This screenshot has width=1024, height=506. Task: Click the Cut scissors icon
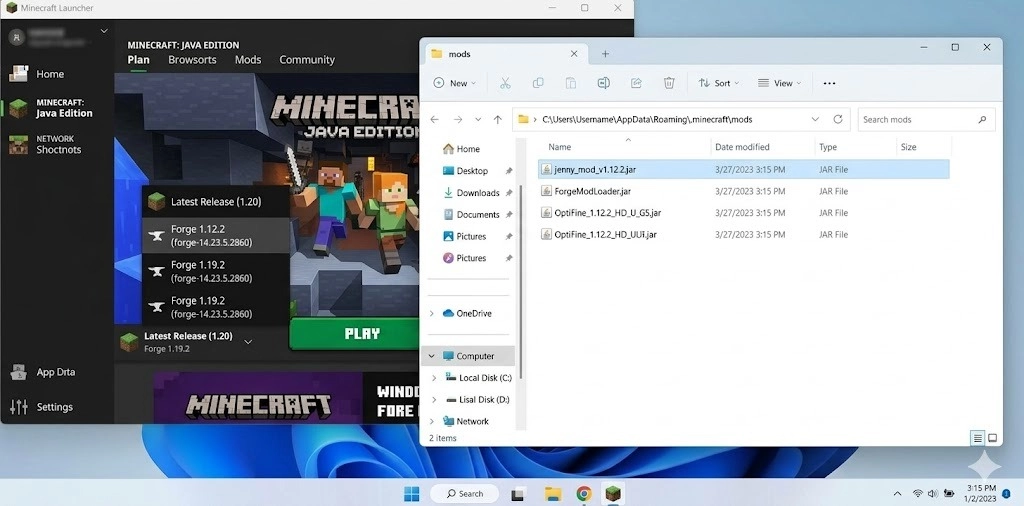coord(505,83)
